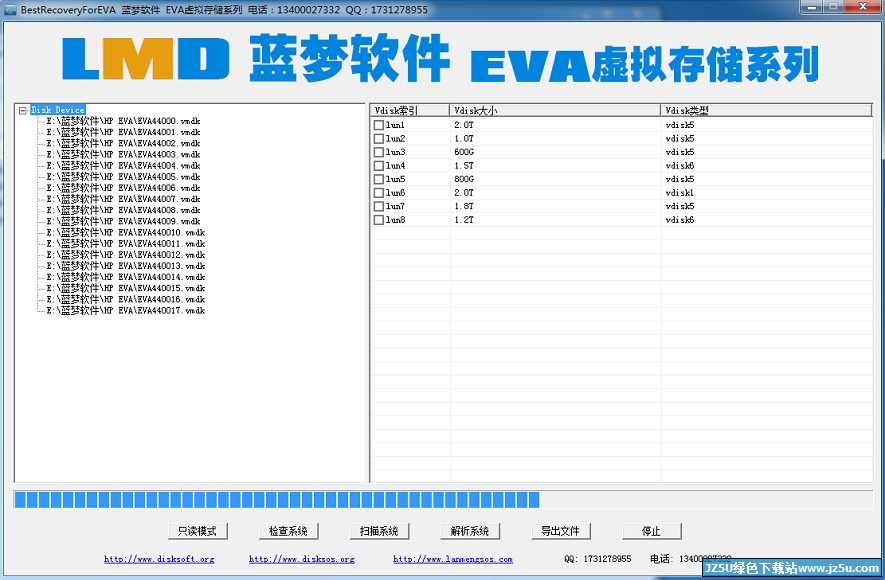Pick EVA44003.vmdk tree entry
Screen dimensions: 885x580
(x=123, y=155)
